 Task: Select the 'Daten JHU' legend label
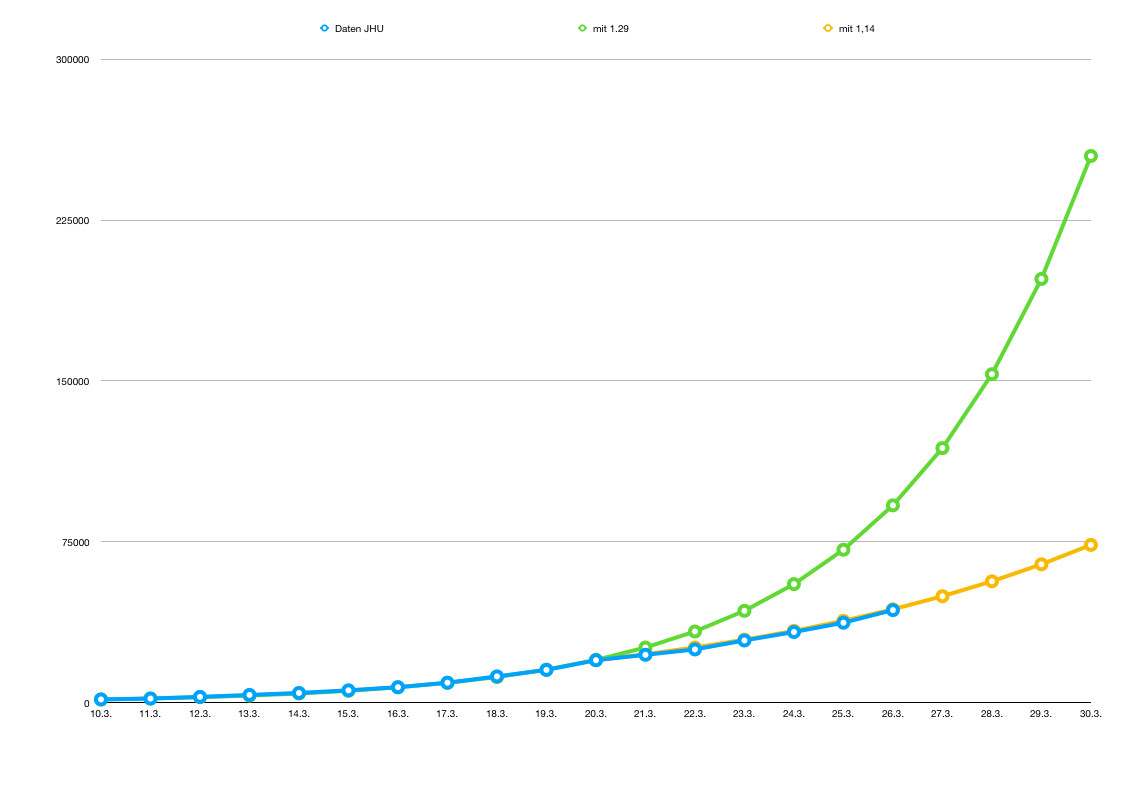pyautogui.click(x=359, y=29)
